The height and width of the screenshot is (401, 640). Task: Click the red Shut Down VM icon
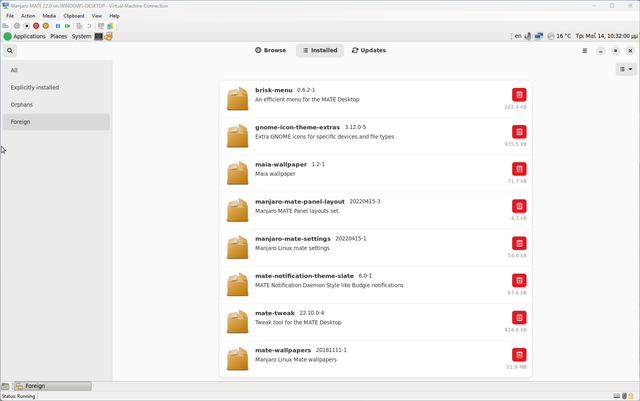(36, 26)
